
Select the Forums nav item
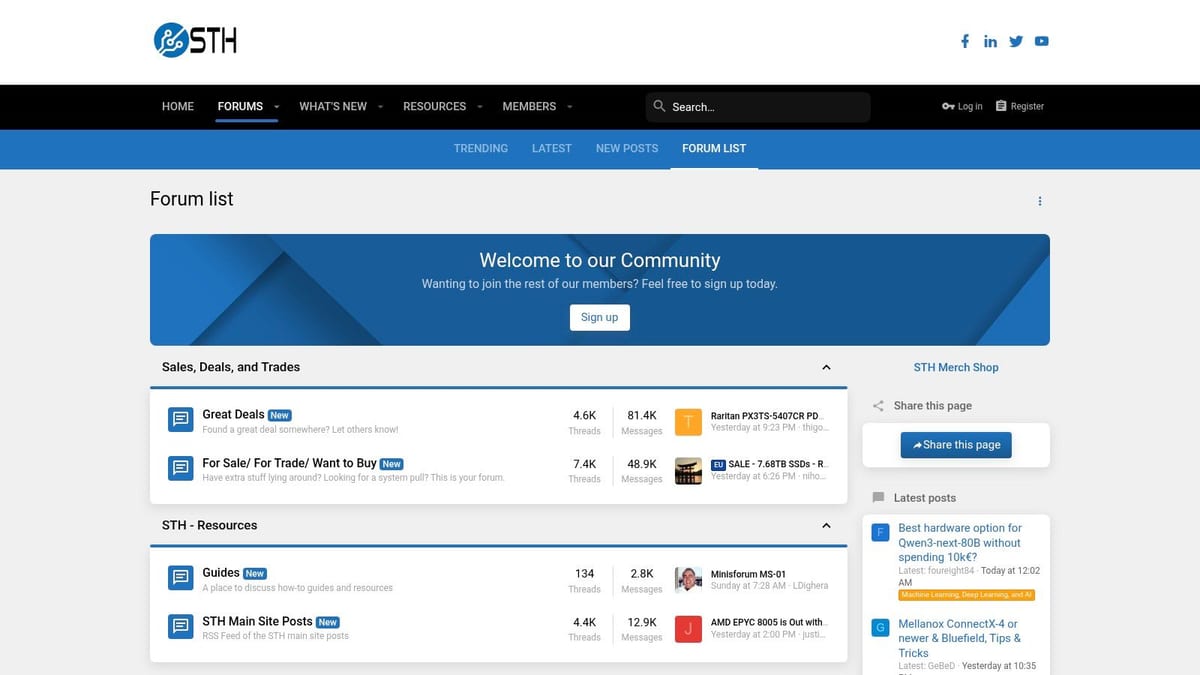(240, 106)
